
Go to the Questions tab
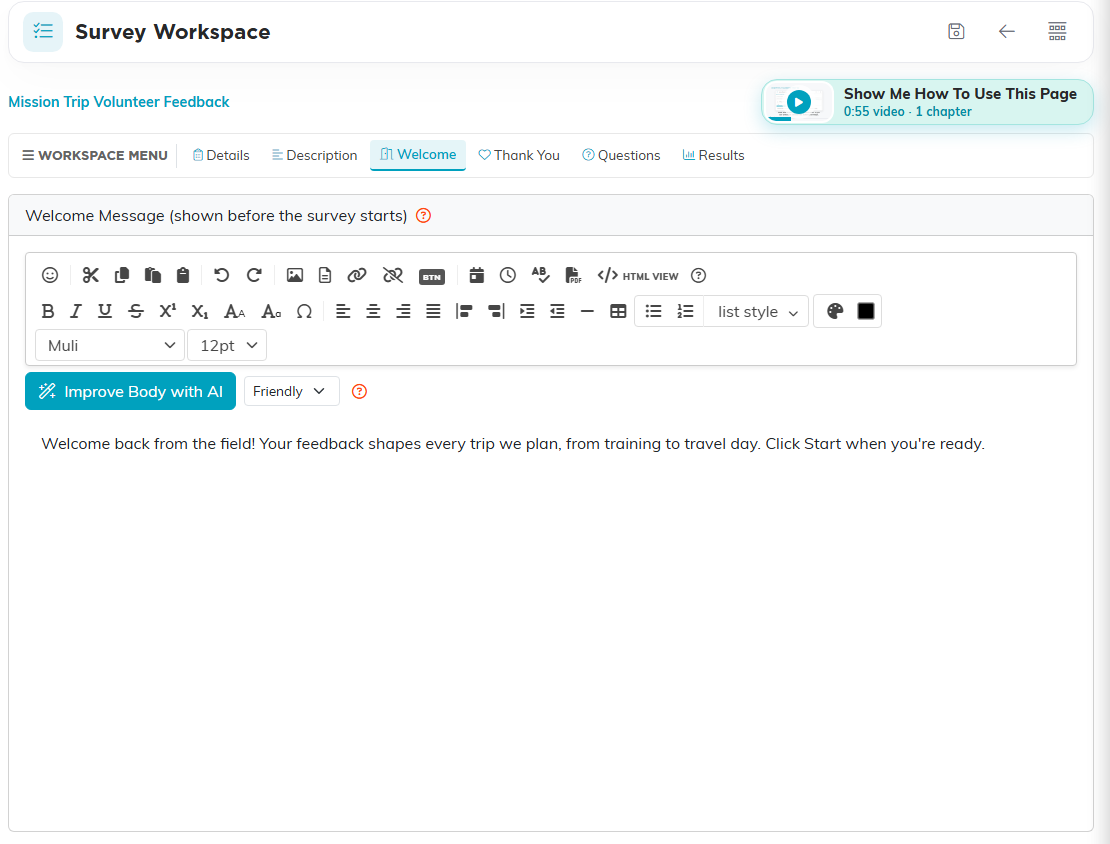pos(621,156)
